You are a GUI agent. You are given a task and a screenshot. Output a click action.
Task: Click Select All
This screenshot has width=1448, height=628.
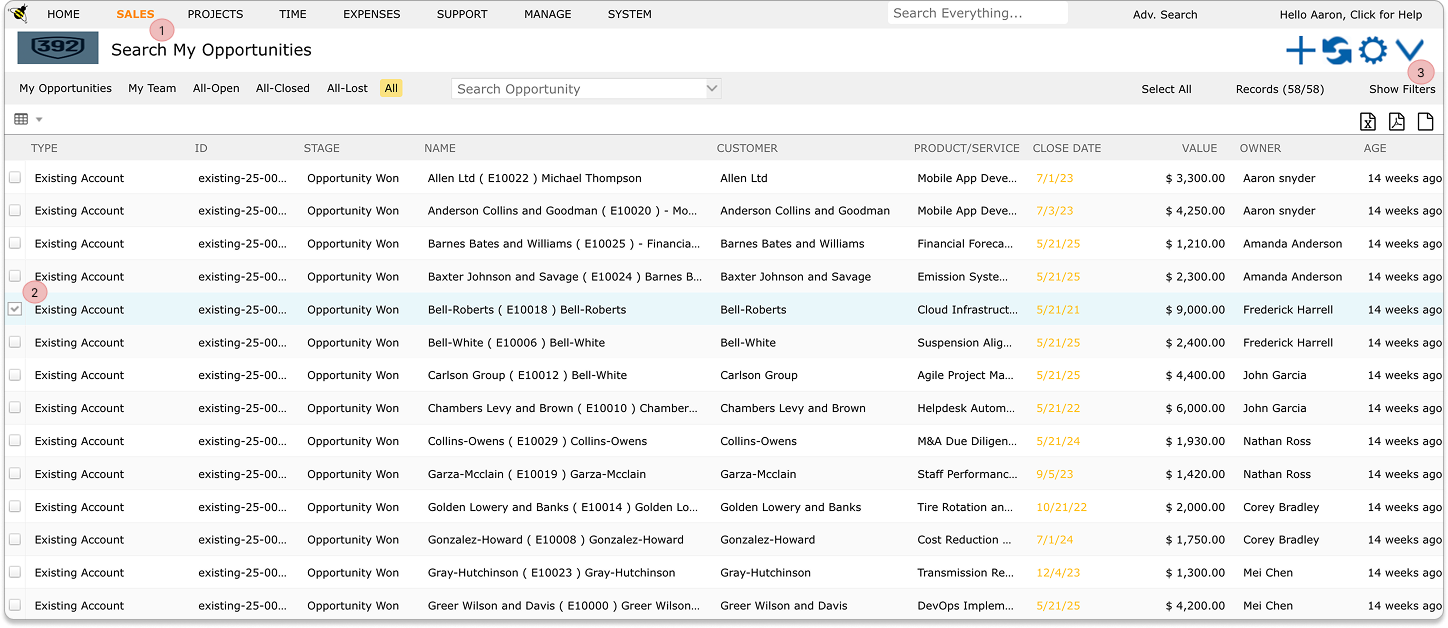coord(1166,89)
